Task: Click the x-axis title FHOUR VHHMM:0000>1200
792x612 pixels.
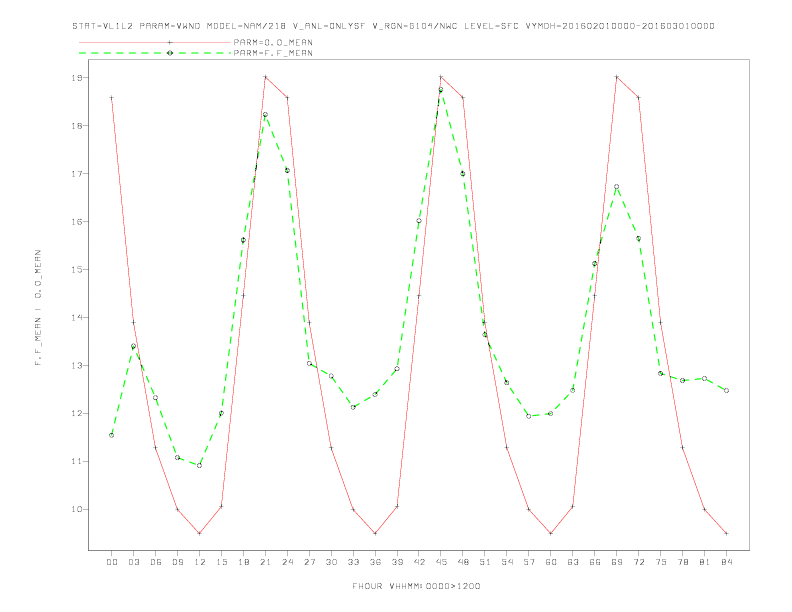Action: coord(416,586)
